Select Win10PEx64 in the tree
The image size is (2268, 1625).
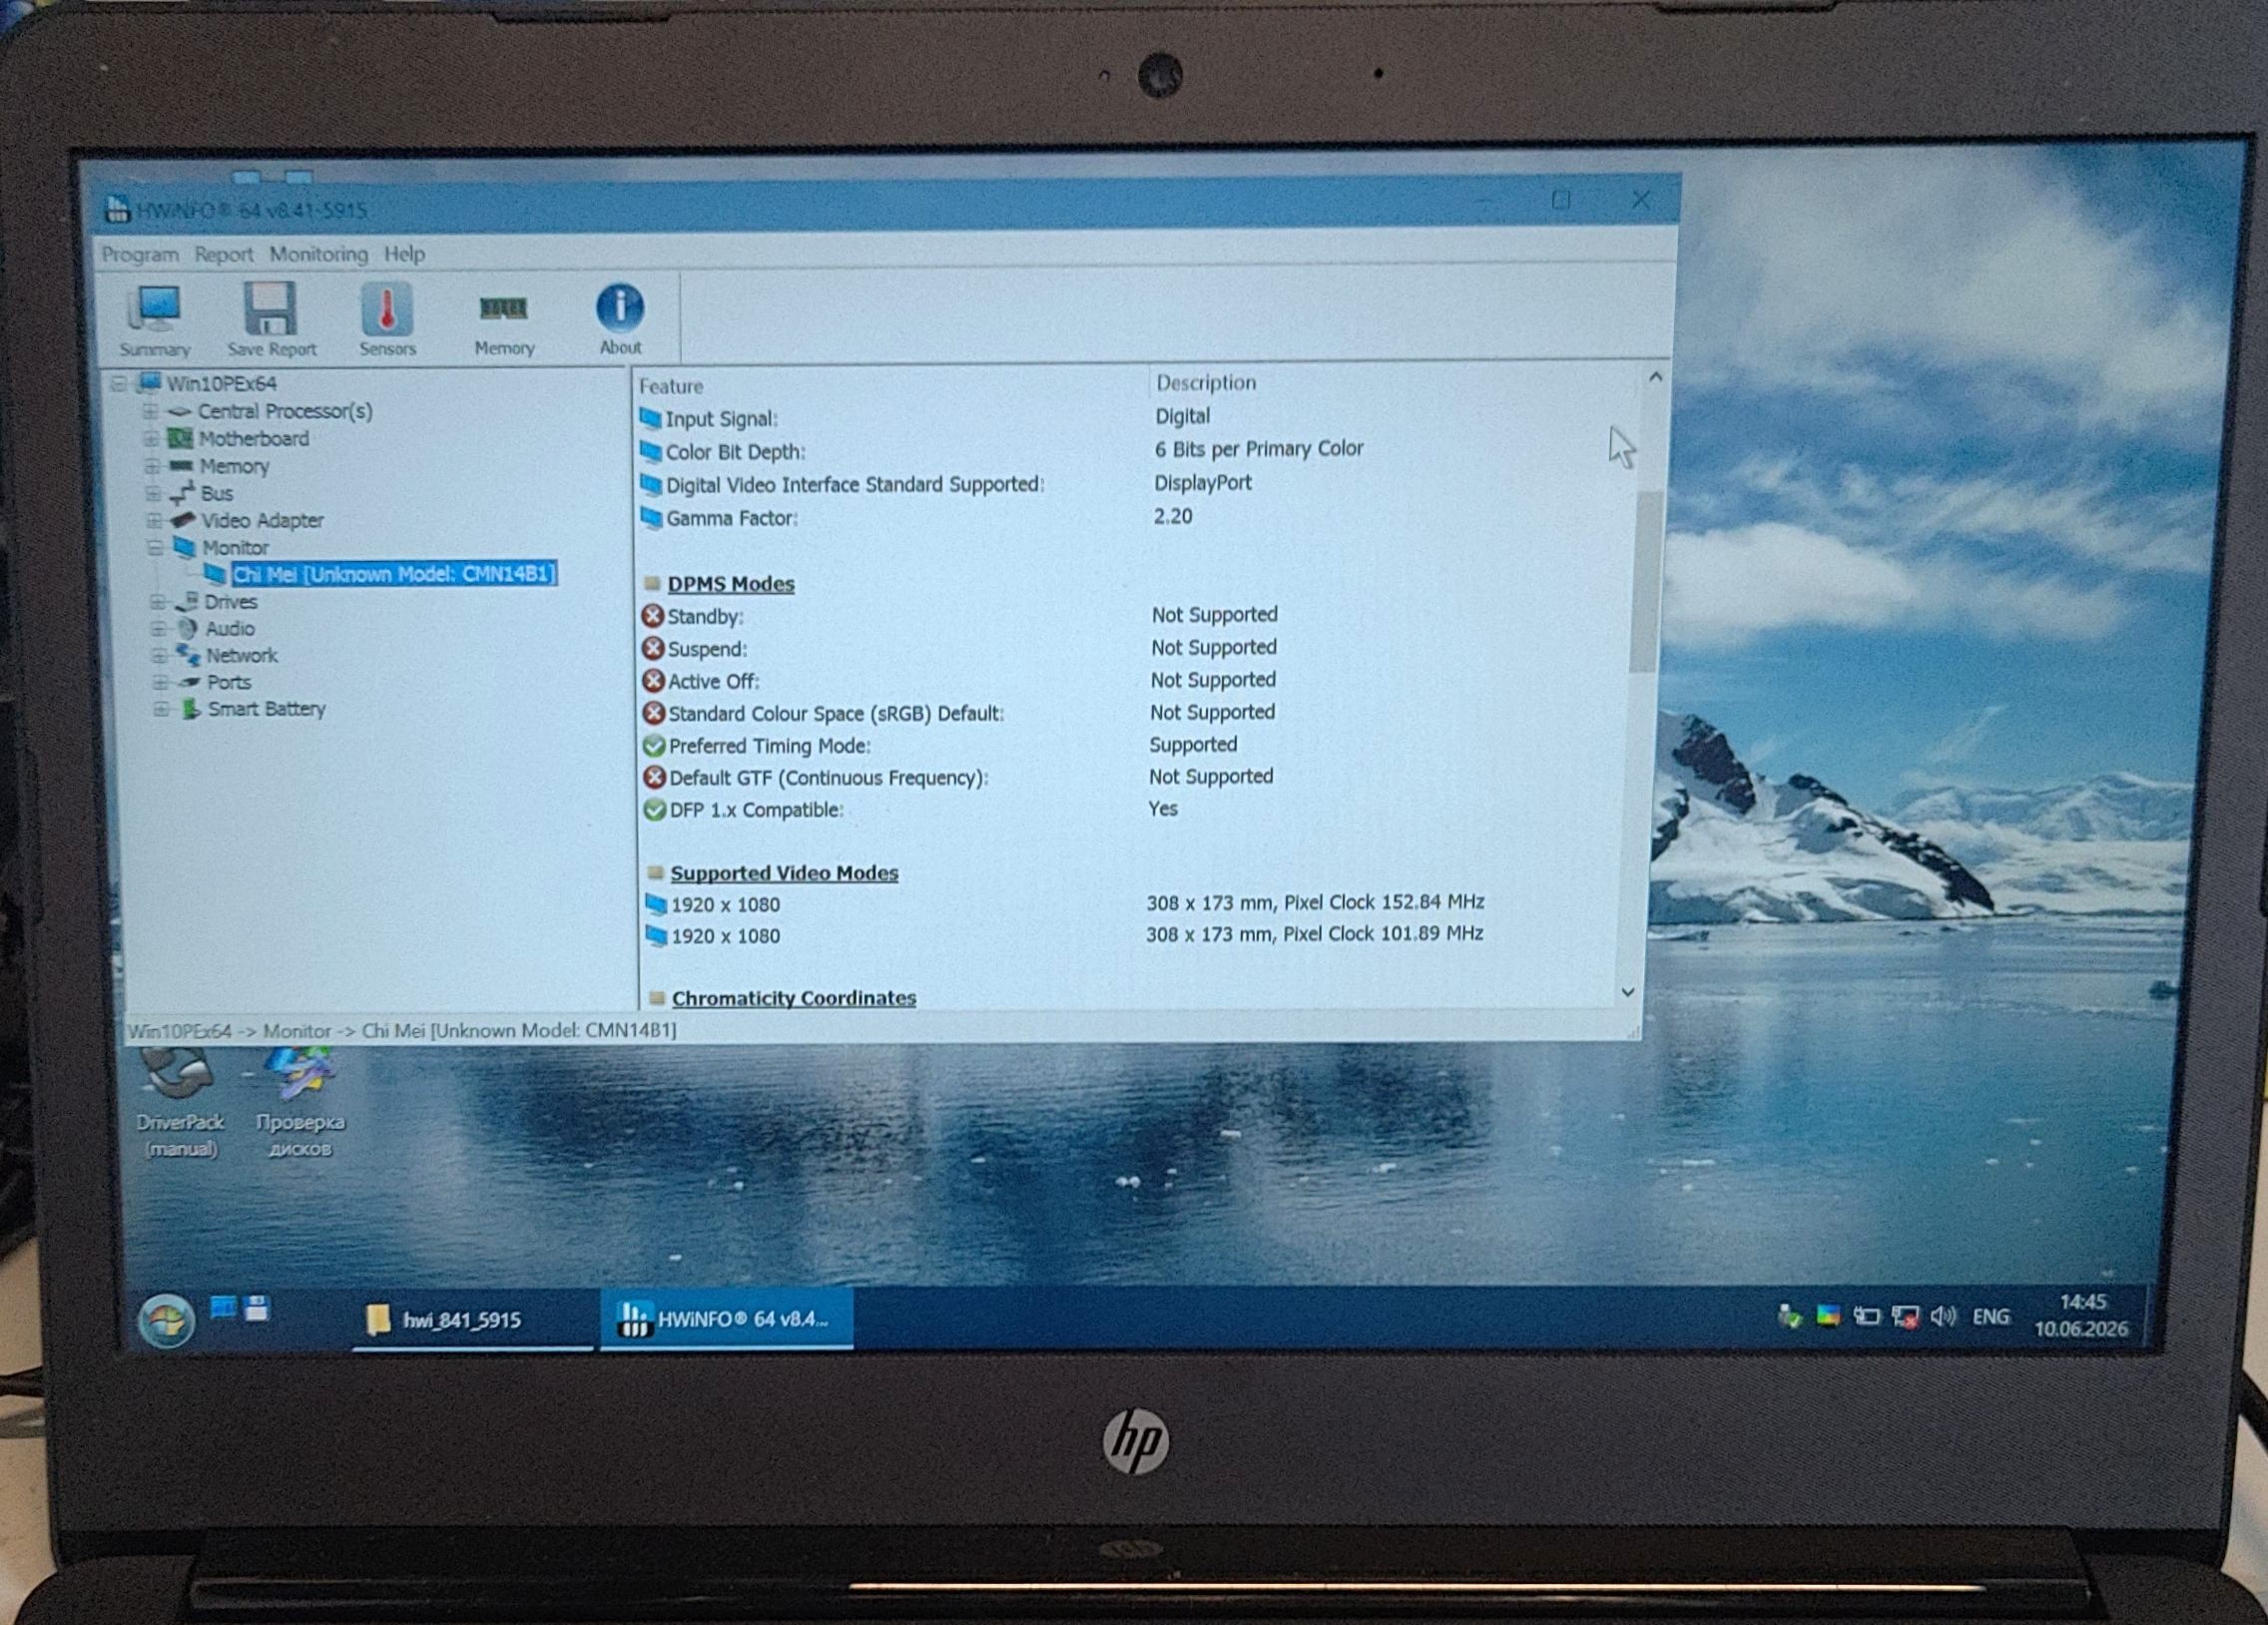point(221,384)
